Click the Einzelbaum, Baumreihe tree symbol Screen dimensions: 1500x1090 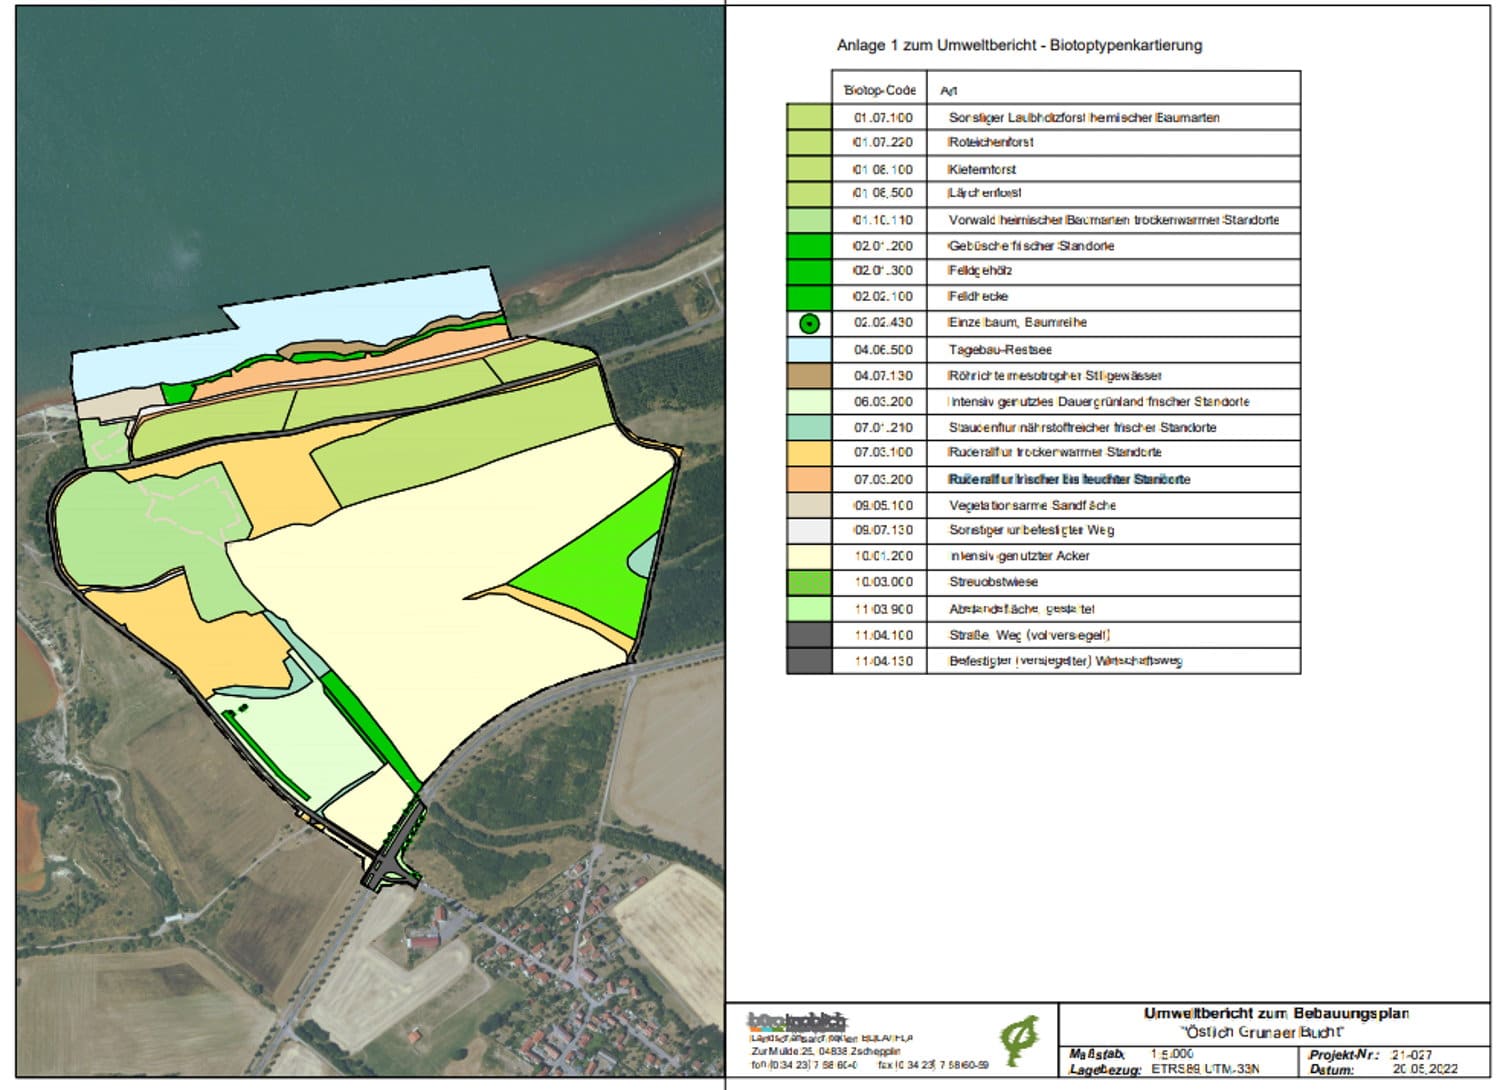[x=809, y=323]
